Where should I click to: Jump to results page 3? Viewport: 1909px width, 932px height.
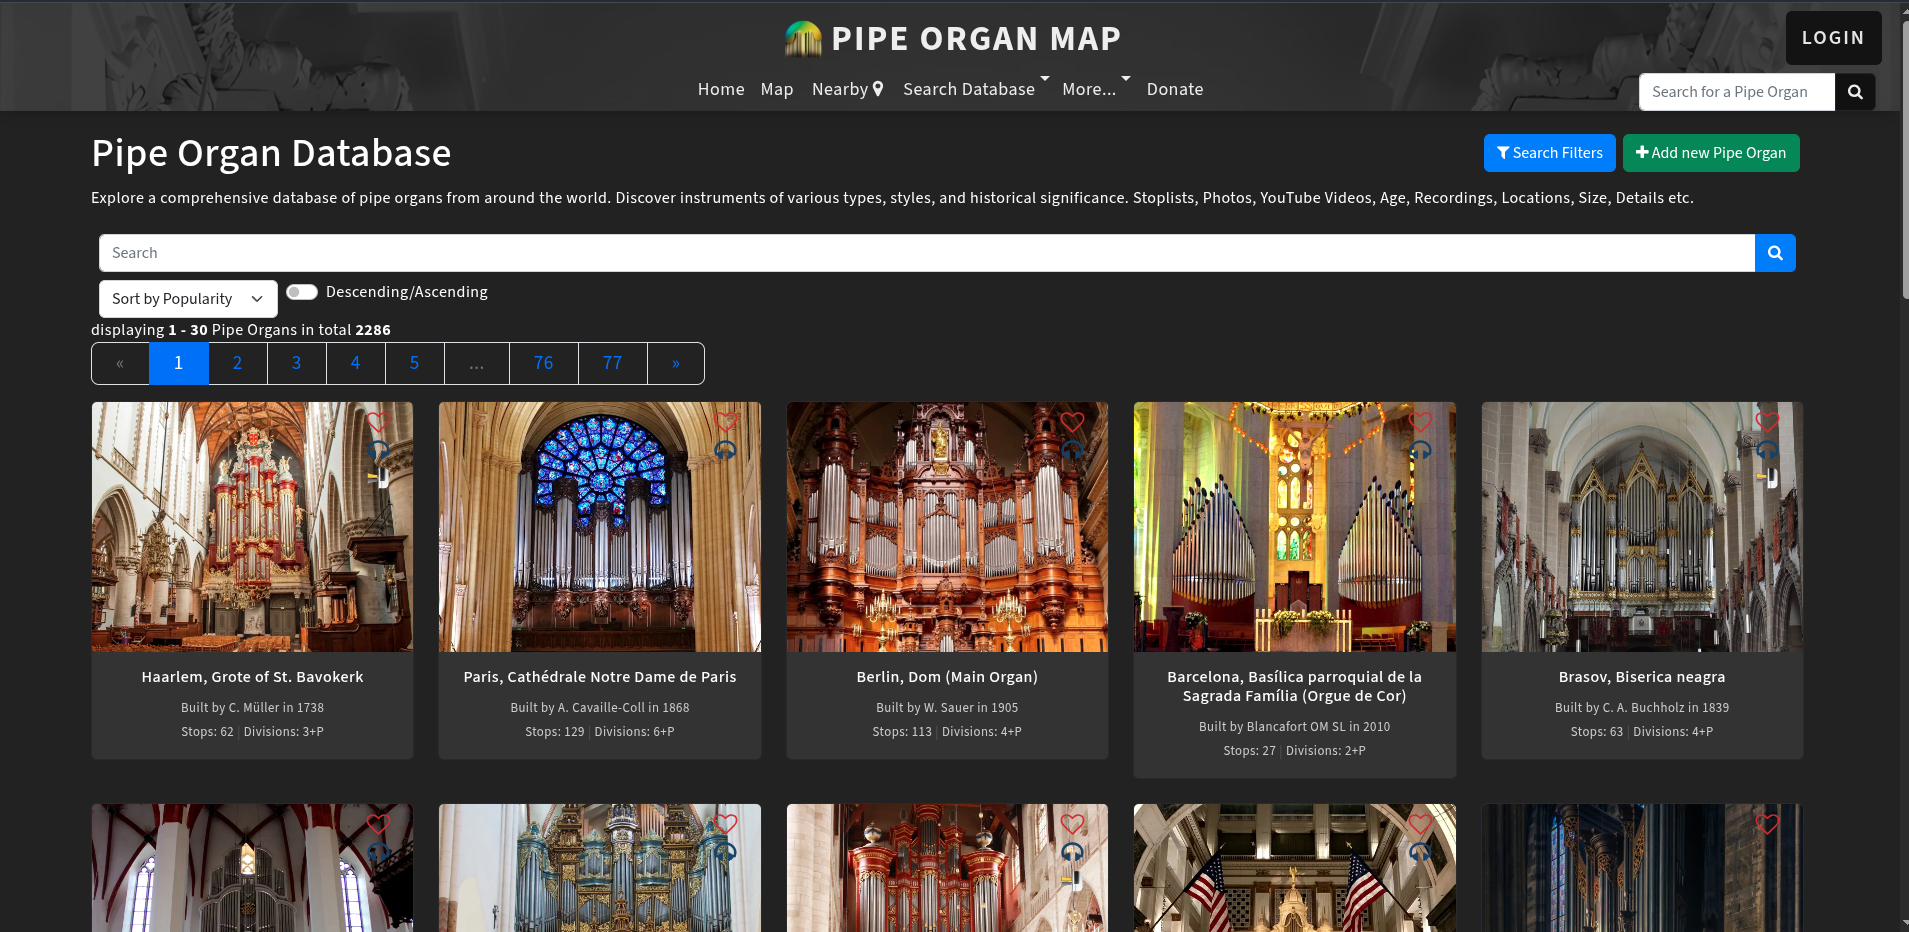click(x=297, y=363)
